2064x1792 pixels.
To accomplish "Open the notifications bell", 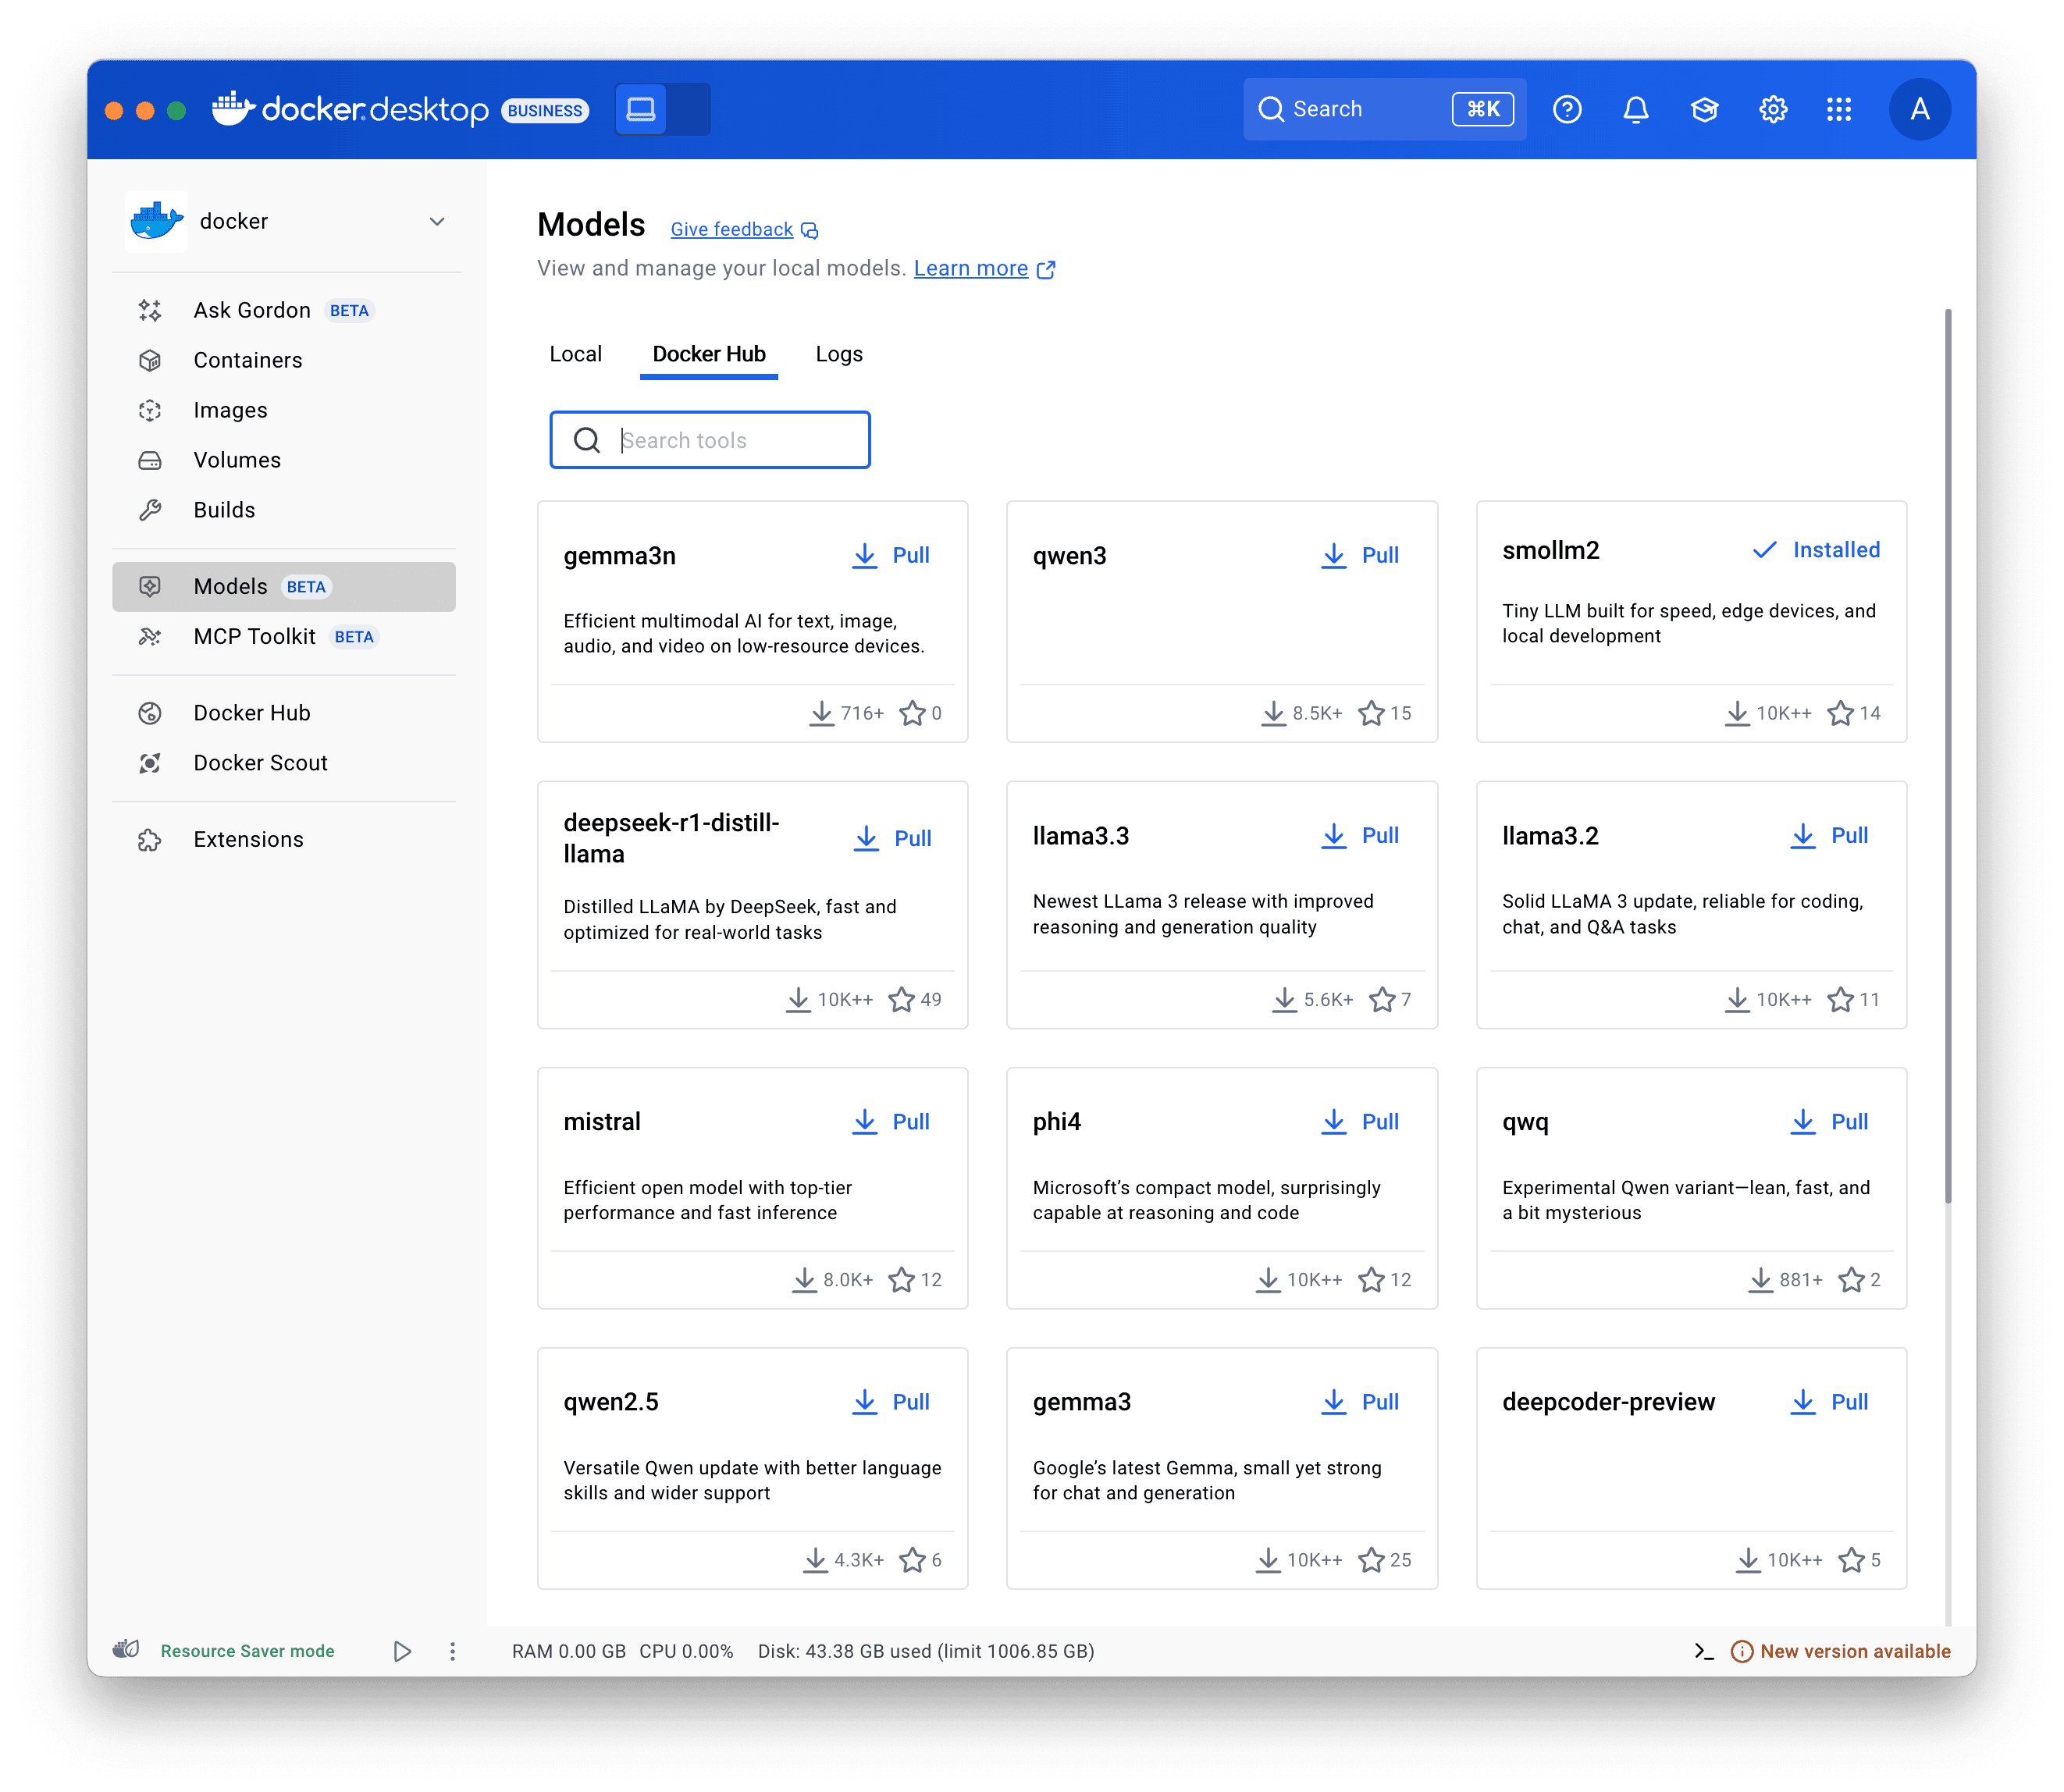I will pos(1636,110).
